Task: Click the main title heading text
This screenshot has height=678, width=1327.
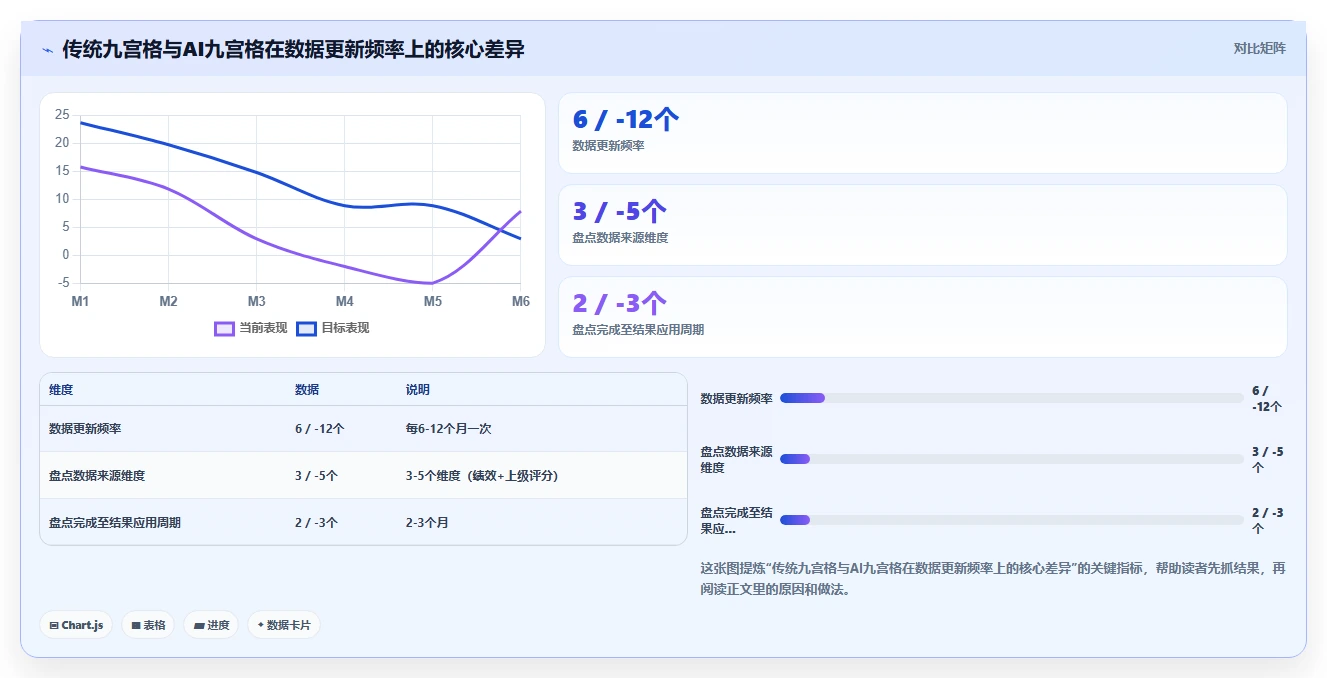Action: tap(293, 49)
